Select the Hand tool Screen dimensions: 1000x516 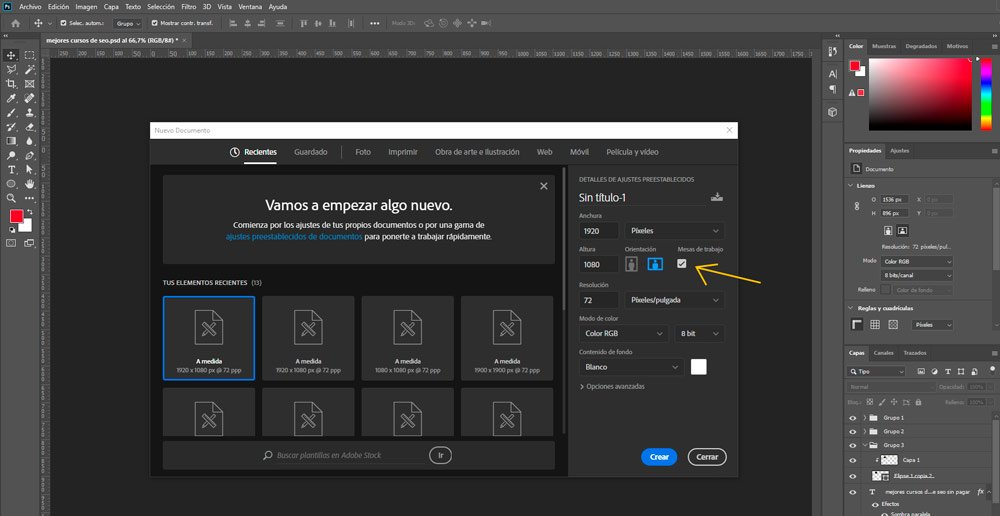[29, 184]
